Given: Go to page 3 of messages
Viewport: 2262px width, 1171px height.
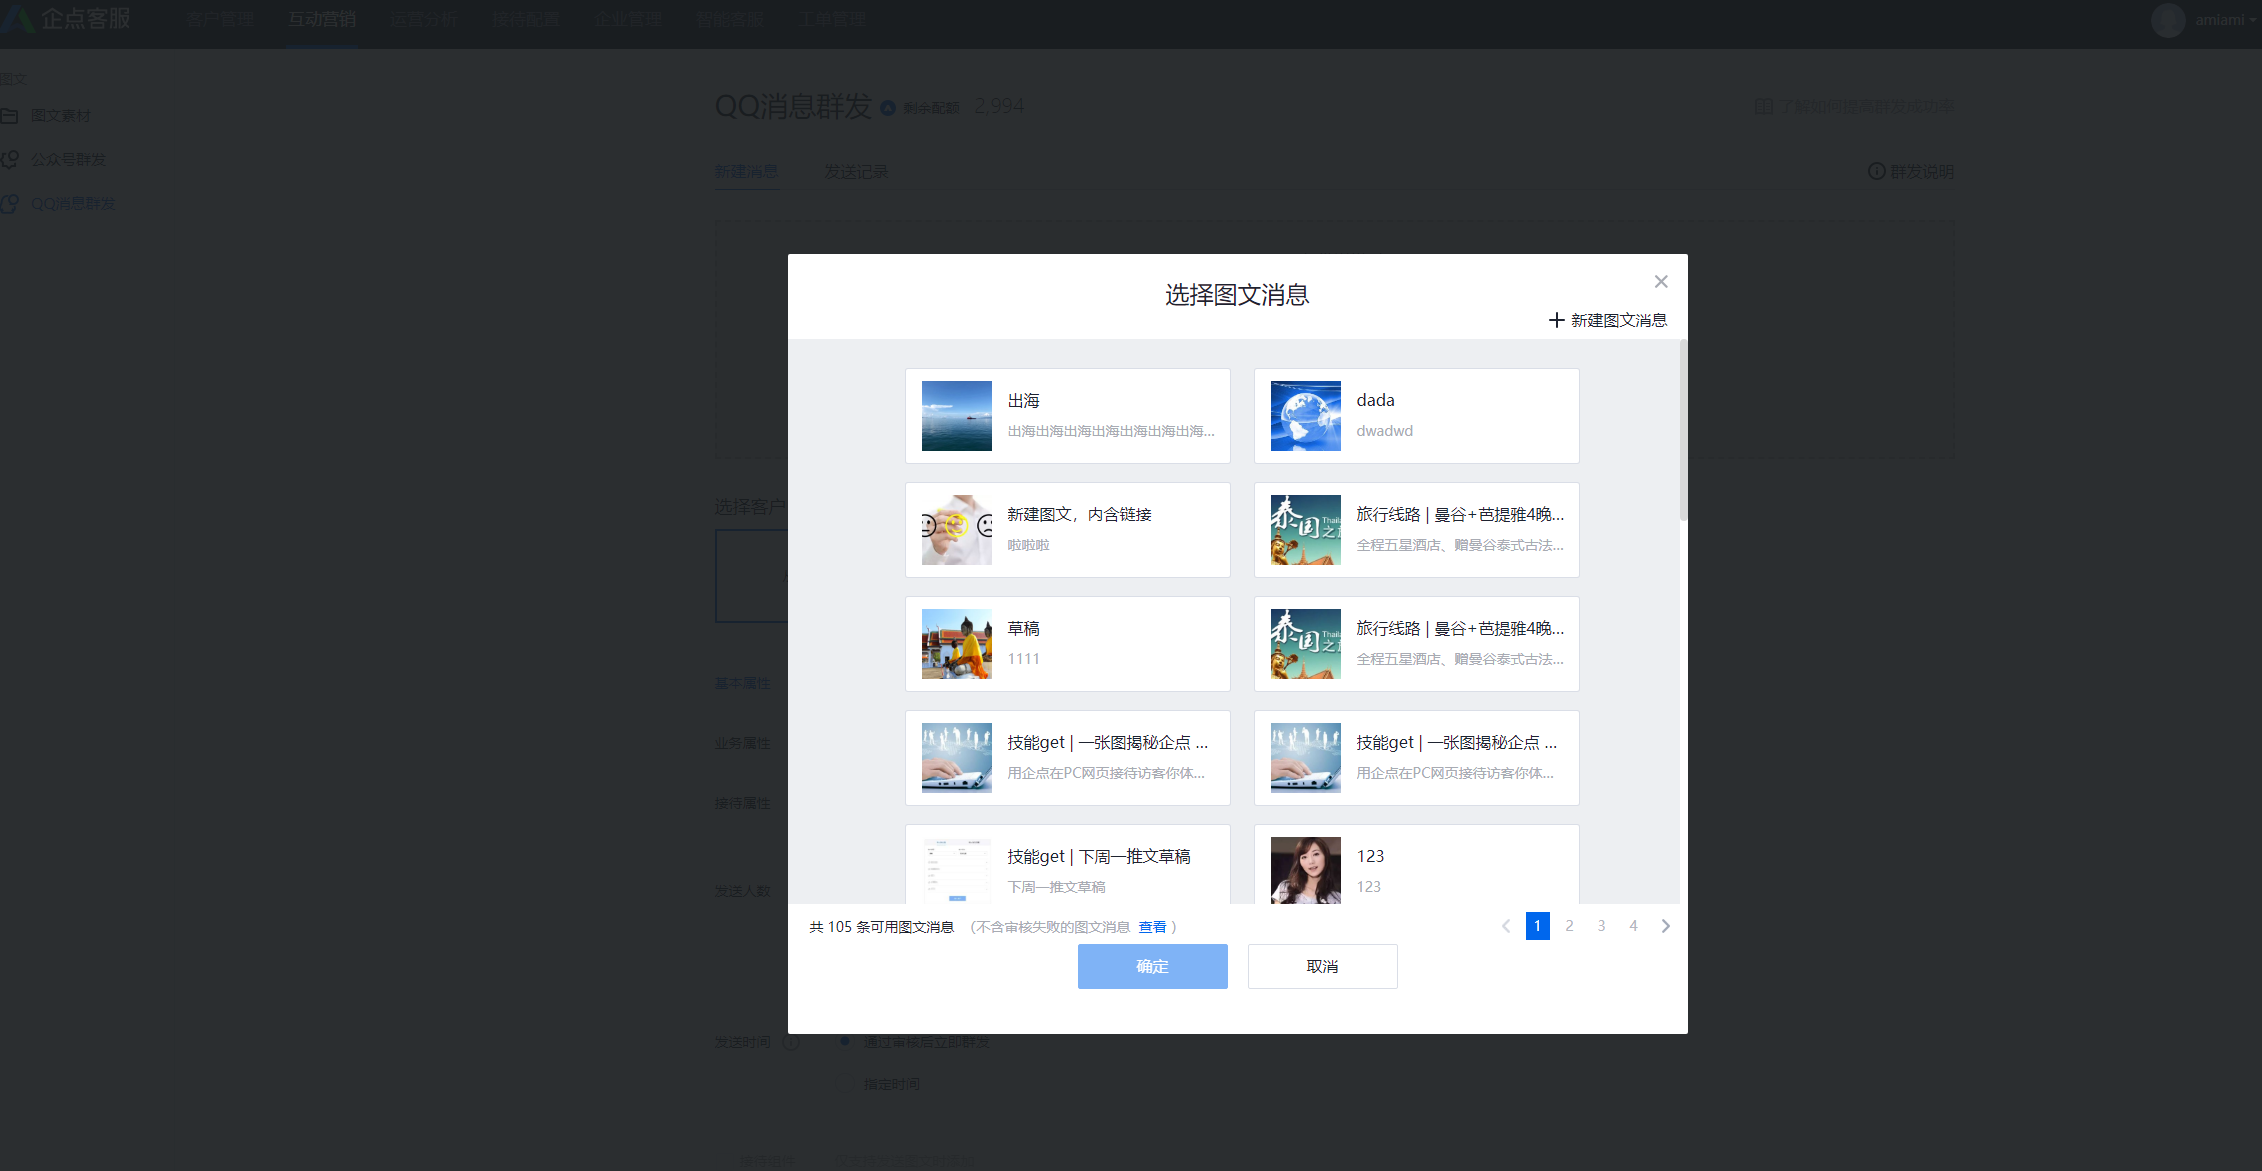Looking at the screenshot, I should 1601,926.
